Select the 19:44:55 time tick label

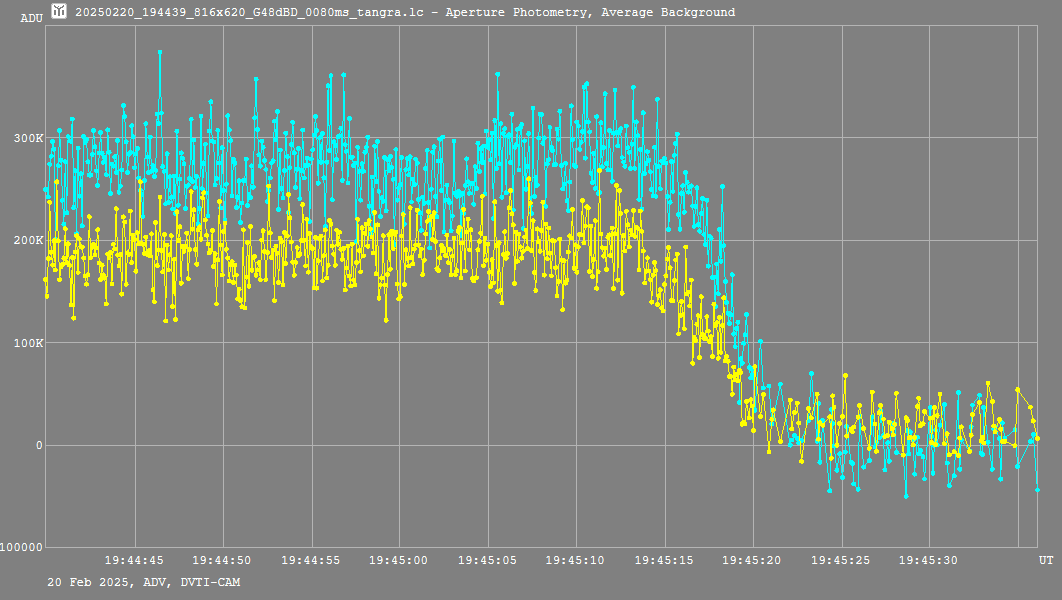[311, 561]
